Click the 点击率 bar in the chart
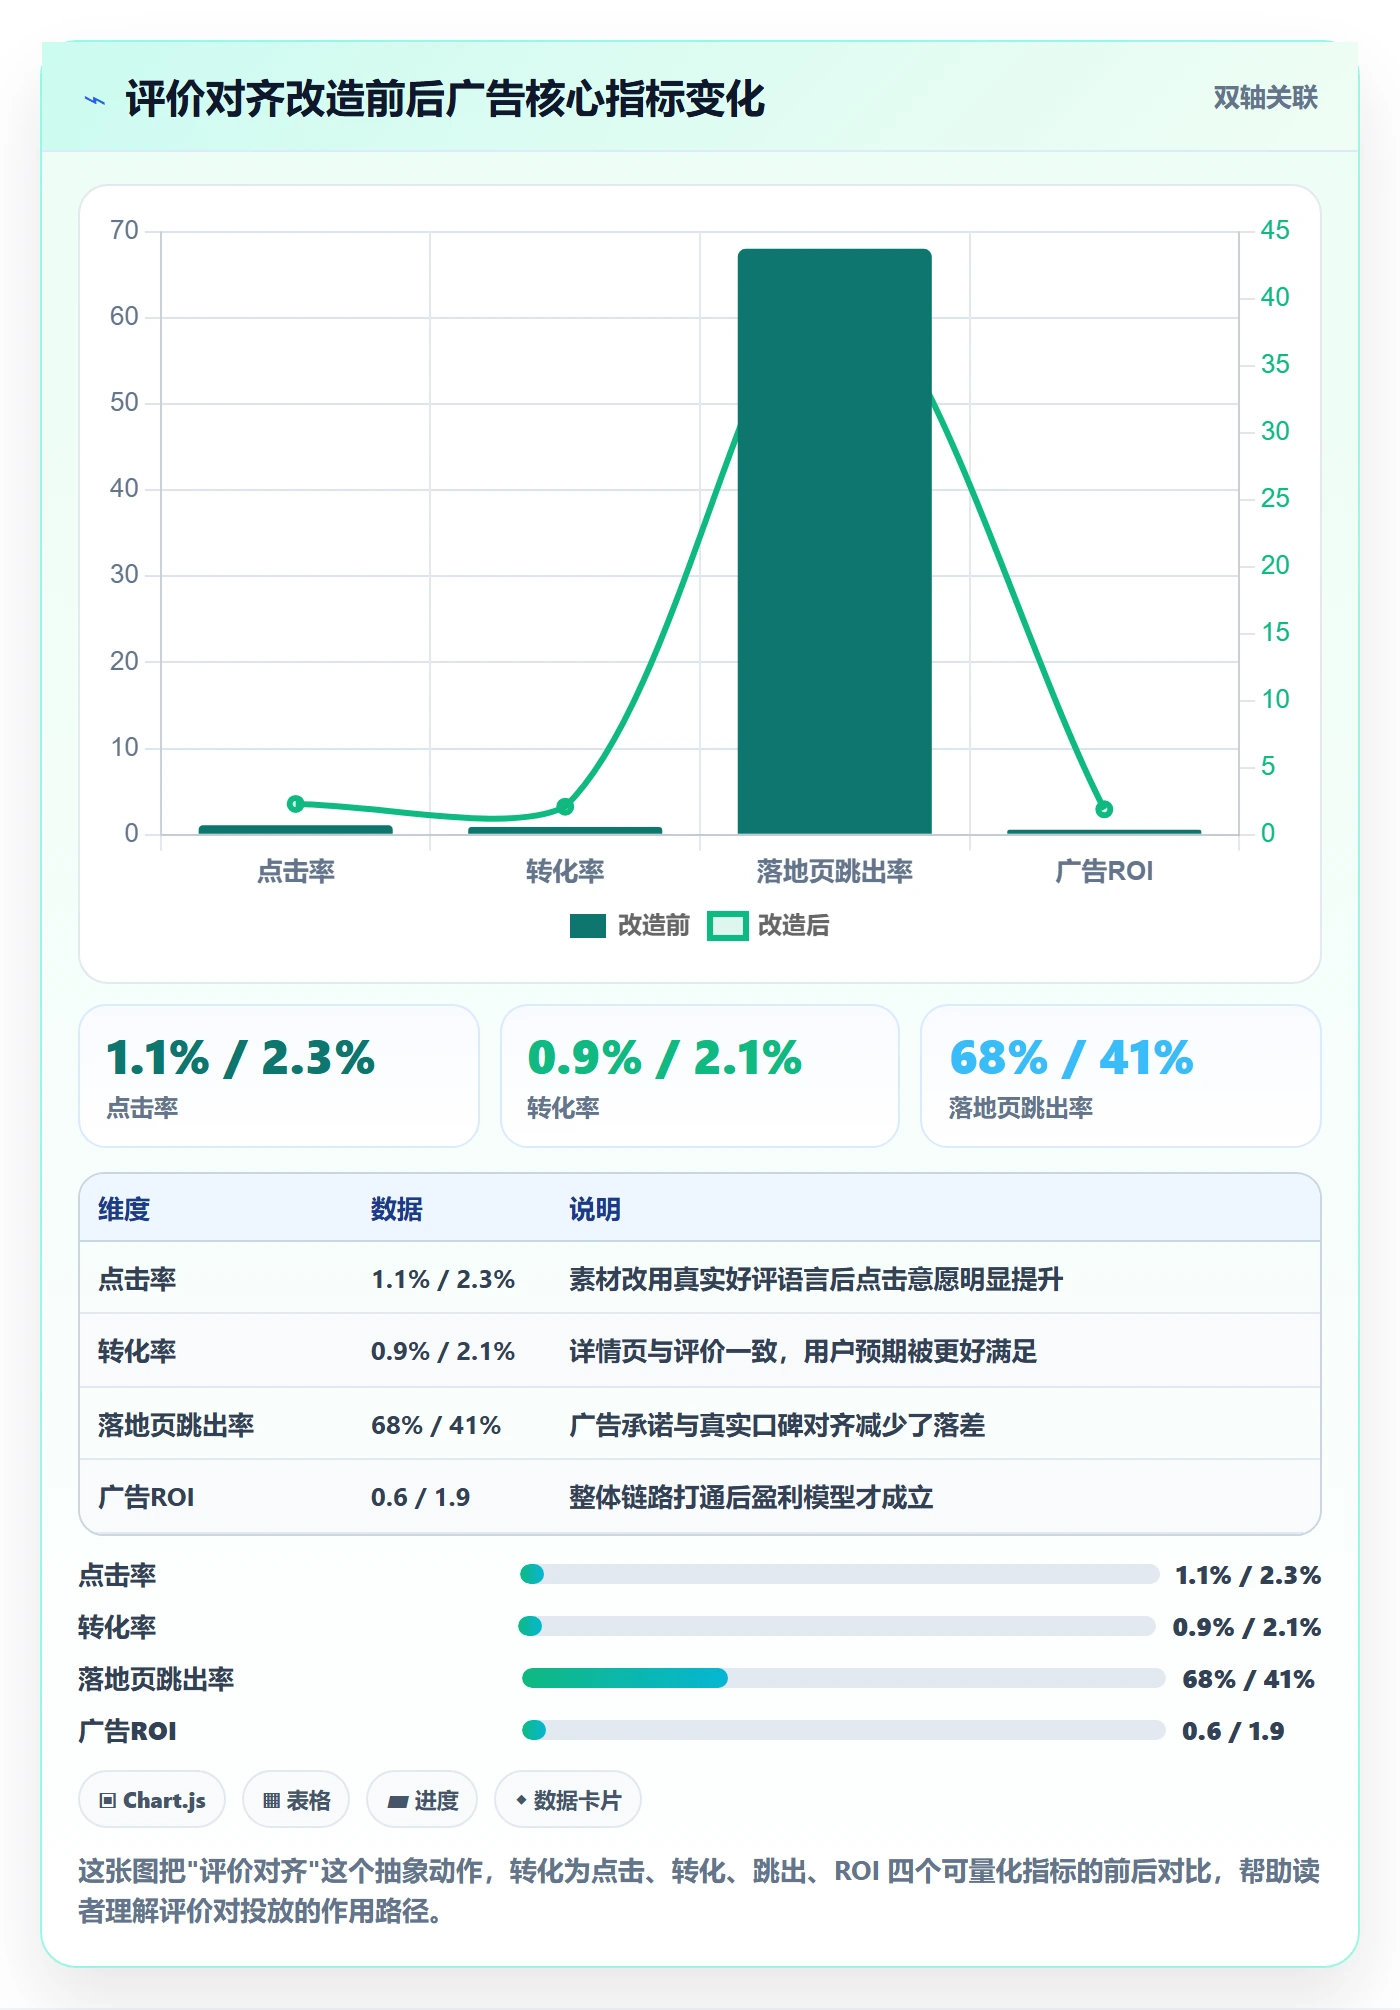The width and height of the screenshot is (1400, 2010). pyautogui.click(x=296, y=829)
